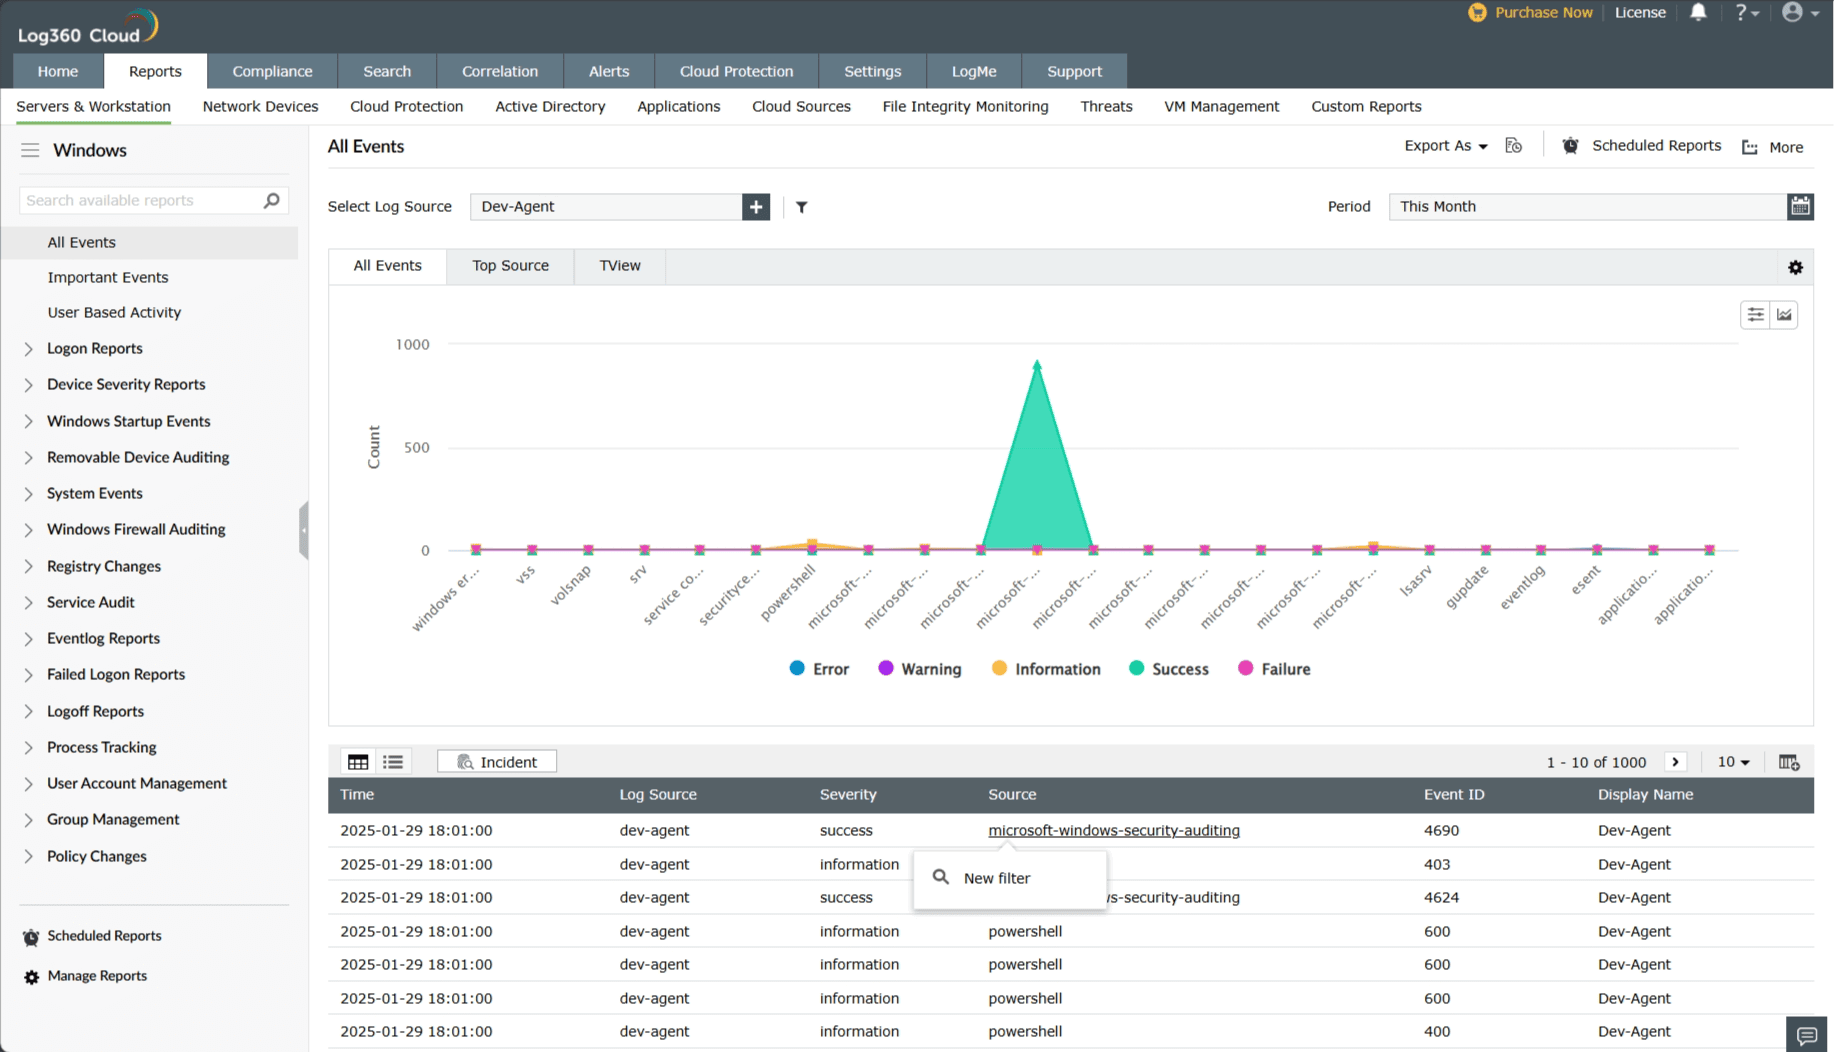Open add/remove columns icon

[1789, 762]
